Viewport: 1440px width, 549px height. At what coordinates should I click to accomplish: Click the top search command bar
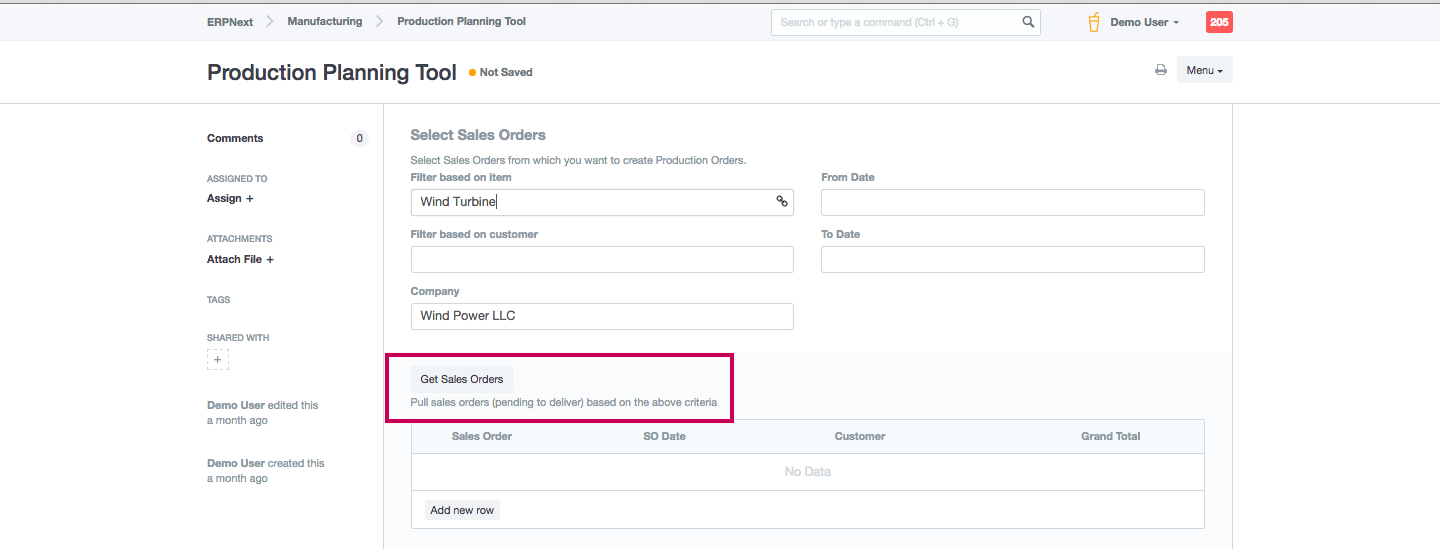(x=895, y=22)
